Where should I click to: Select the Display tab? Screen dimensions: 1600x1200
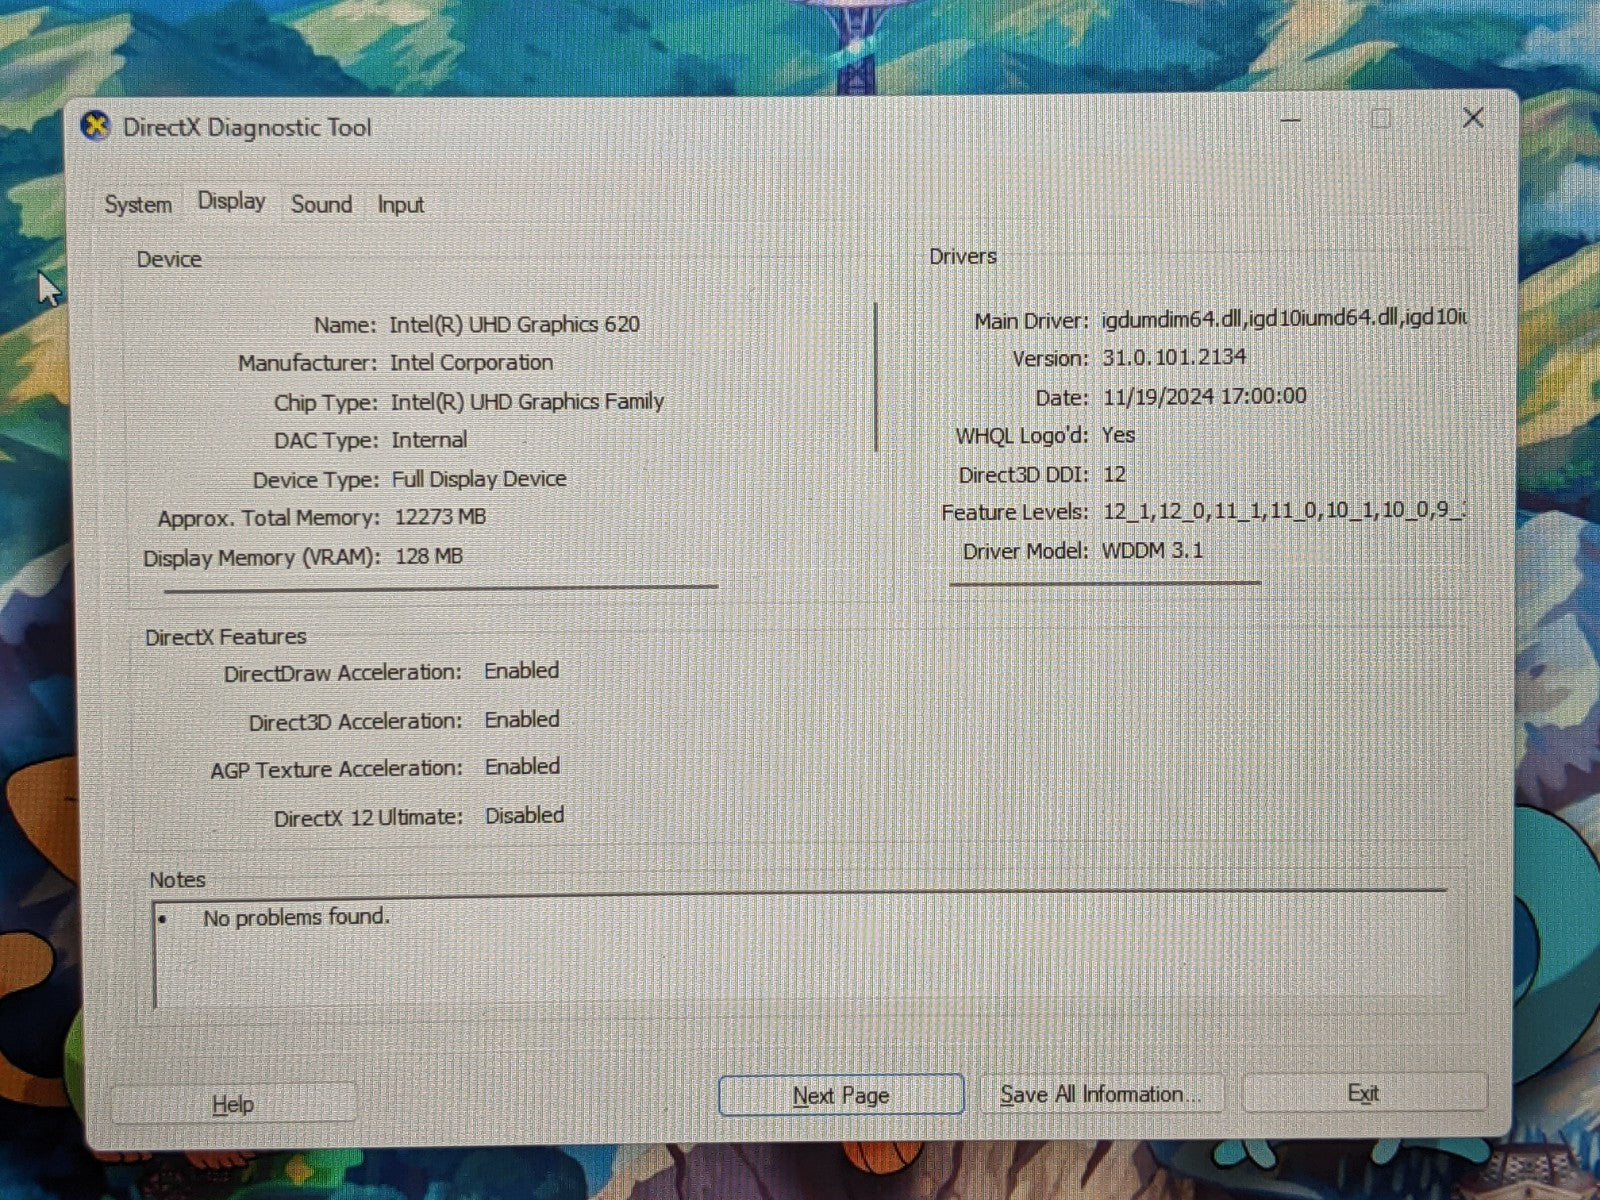click(231, 201)
